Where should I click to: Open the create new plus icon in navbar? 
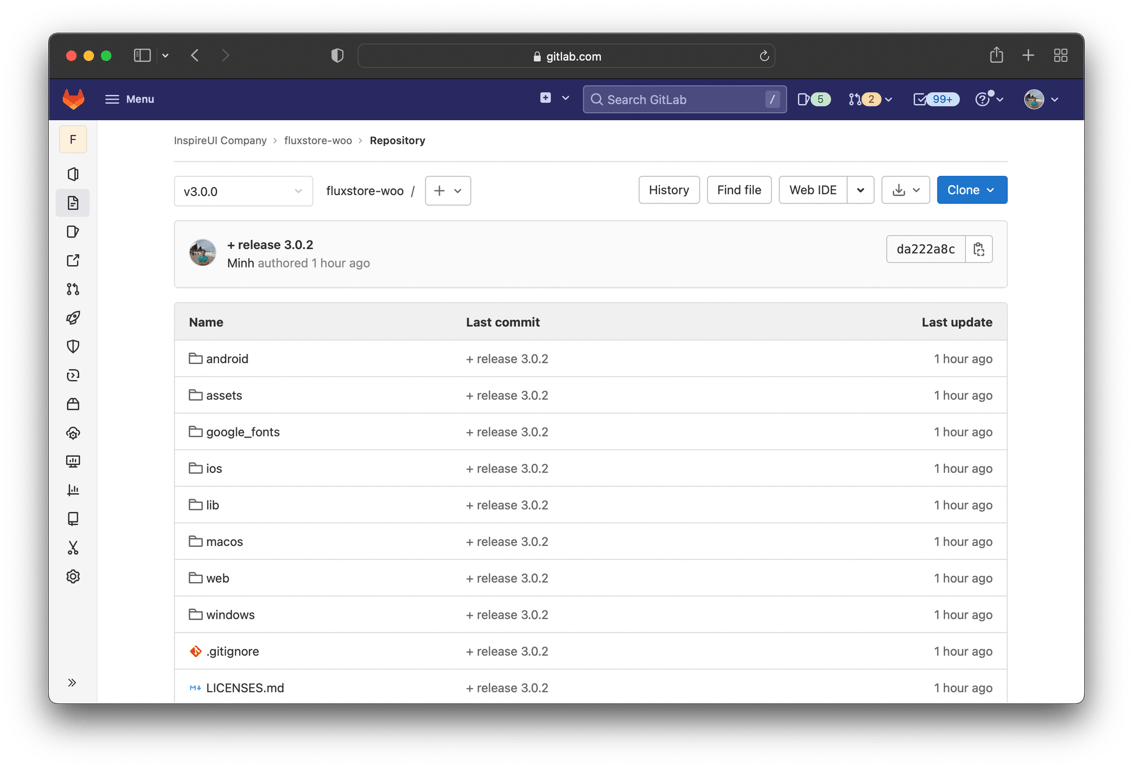546,98
